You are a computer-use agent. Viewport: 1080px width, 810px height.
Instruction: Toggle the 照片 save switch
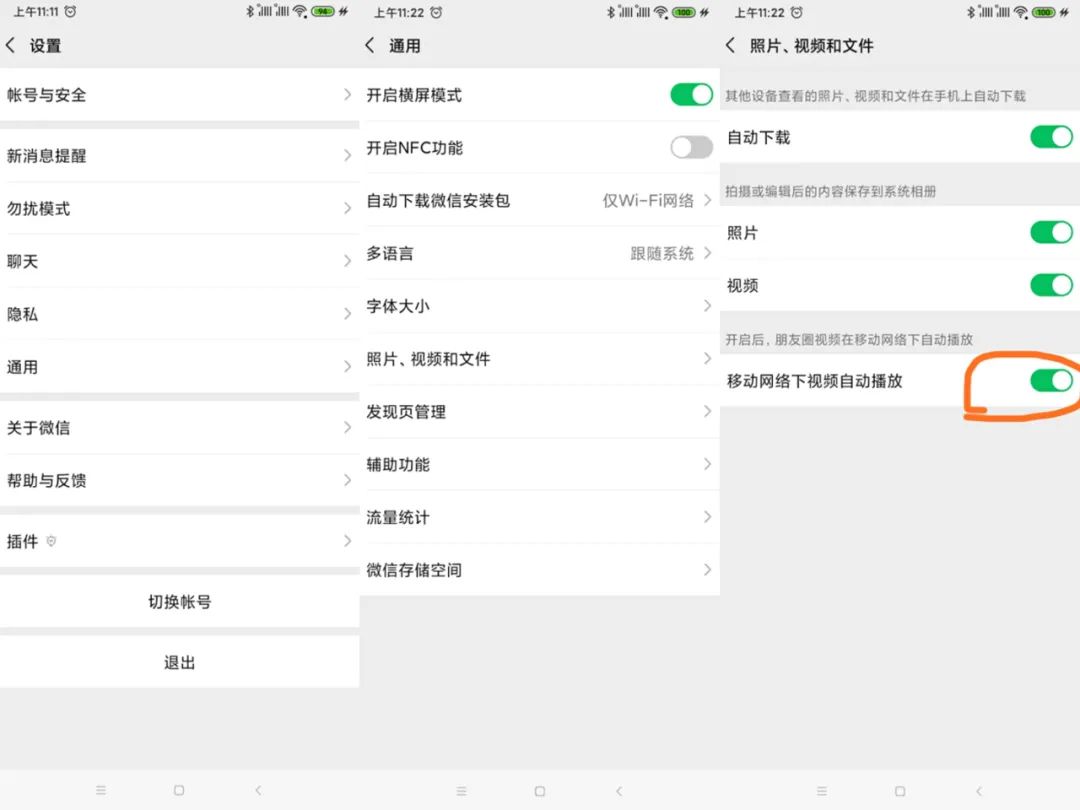click(x=1052, y=232)
